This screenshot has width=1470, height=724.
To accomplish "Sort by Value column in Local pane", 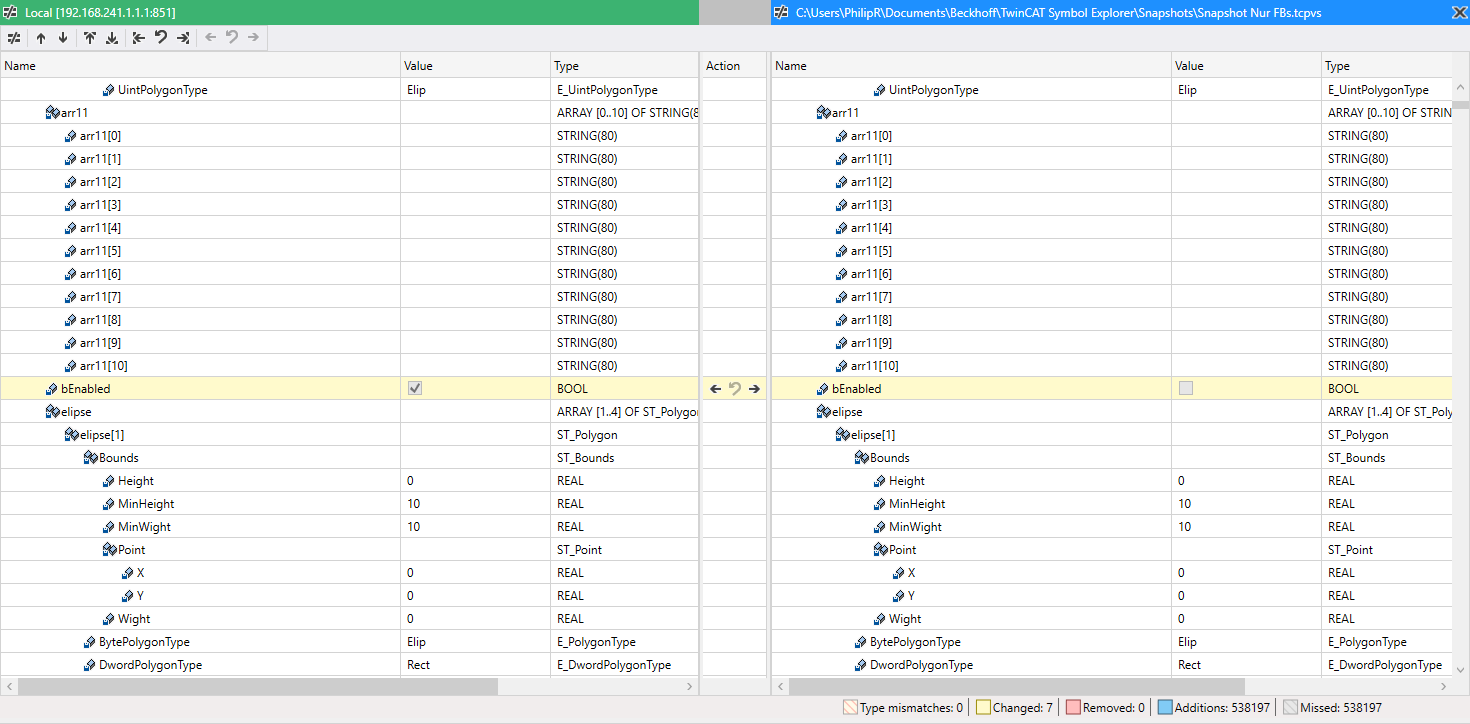I will pyautogui.click(x=475, y=66).
